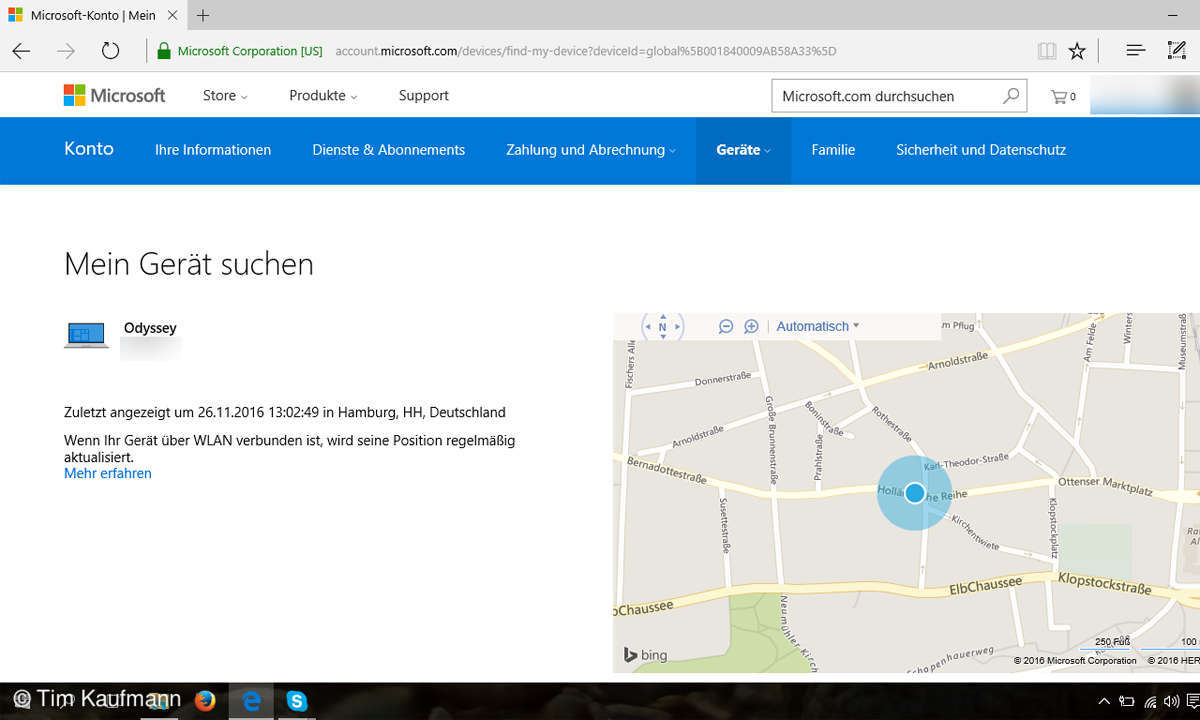Click the address bar URL
This screenshot has height=720, width=1200.
[x=586, y=51]
